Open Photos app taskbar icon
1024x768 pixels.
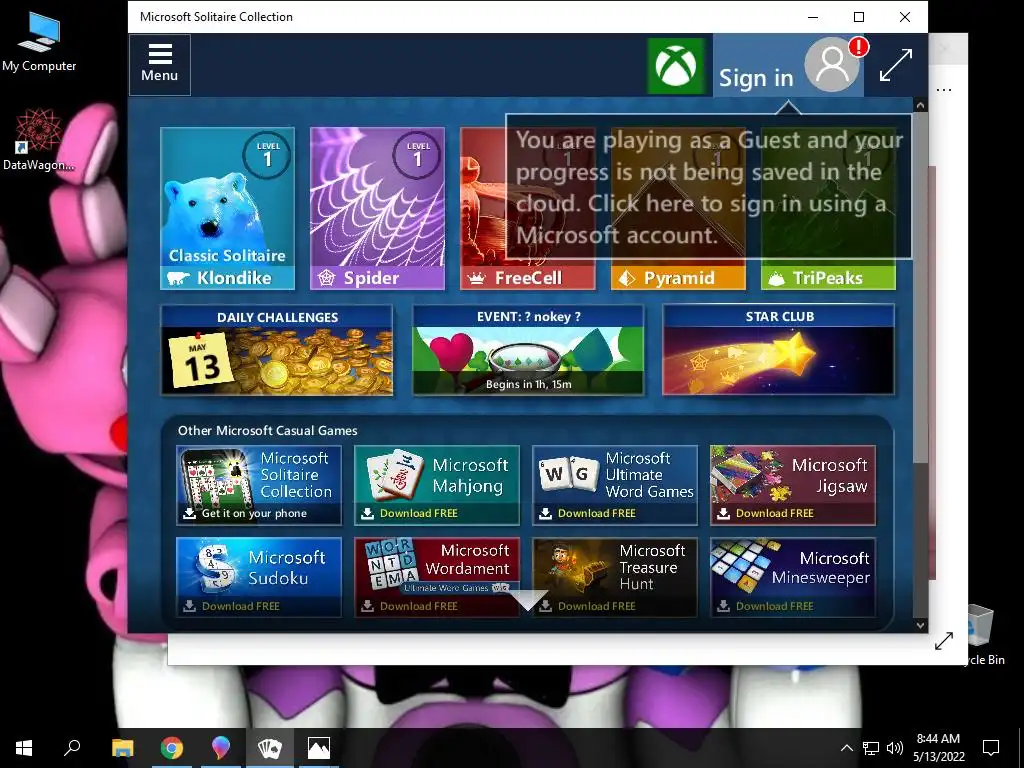pos(319,748)
